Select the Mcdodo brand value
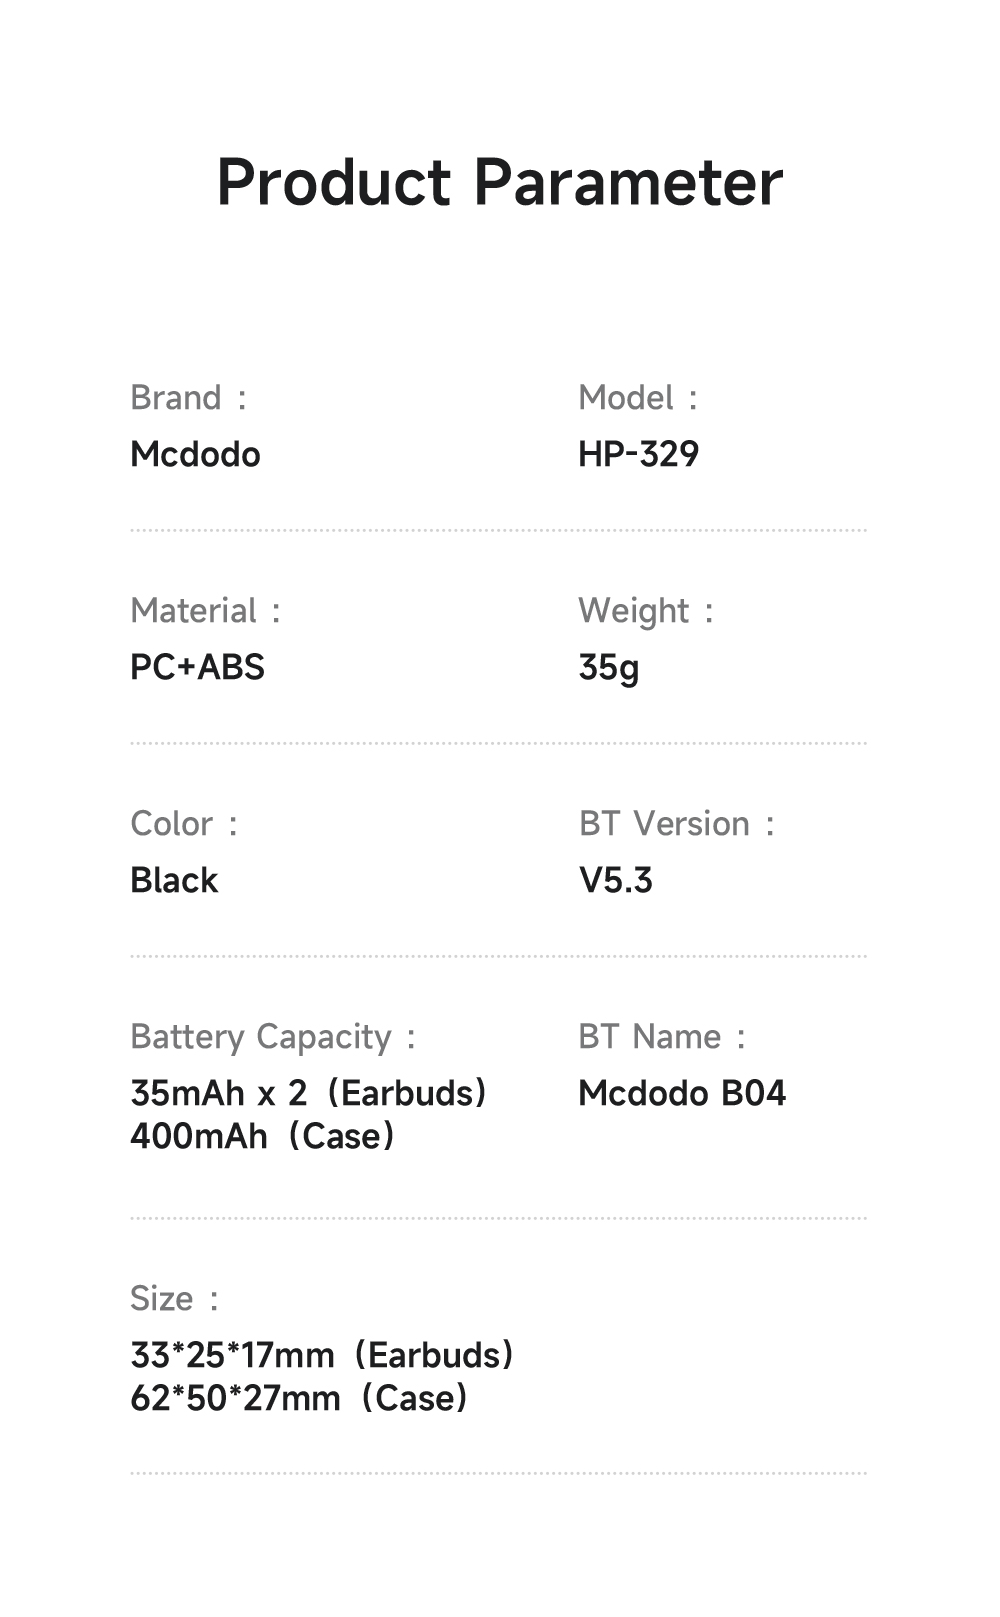The image size is (1000, 1617). coord(195,455)
